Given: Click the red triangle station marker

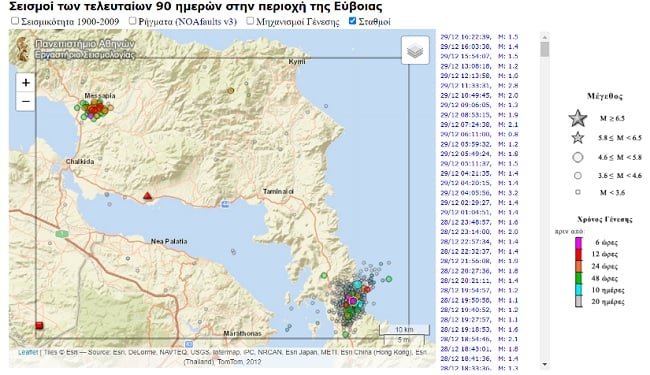Looking at the screenshot, I should [148, 196].
